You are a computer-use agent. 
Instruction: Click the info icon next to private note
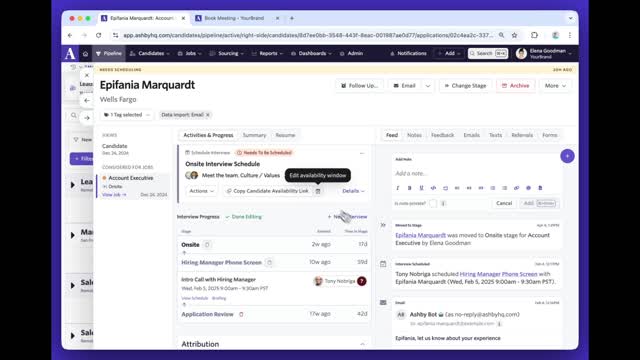coord(443,203)
